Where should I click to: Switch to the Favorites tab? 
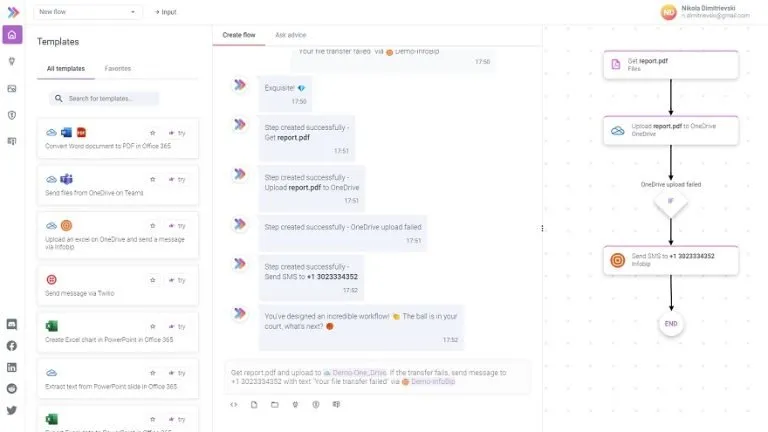point(118,69)
